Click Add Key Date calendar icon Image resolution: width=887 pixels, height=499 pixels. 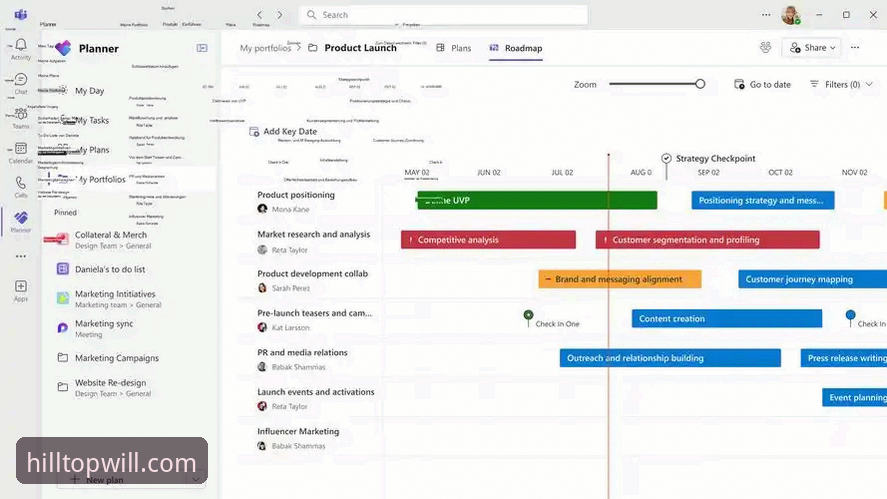pyautogui.click(x=254, y=131)
